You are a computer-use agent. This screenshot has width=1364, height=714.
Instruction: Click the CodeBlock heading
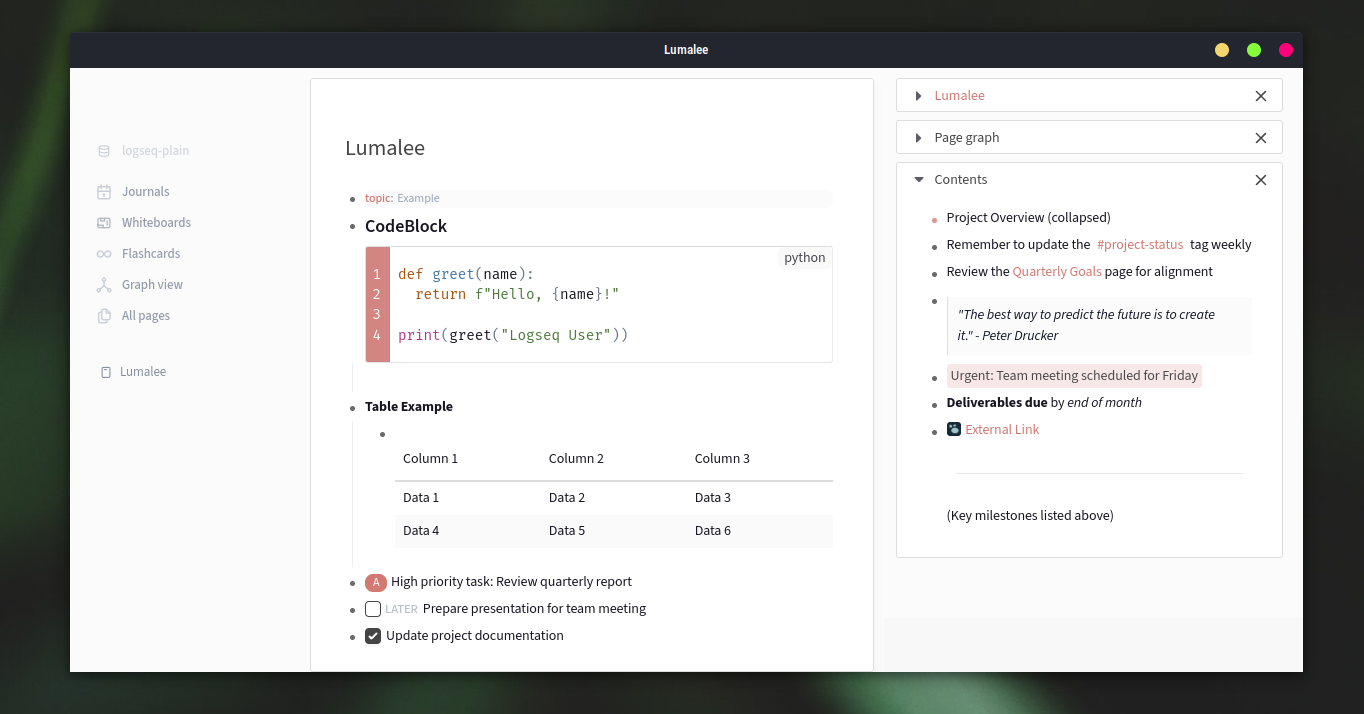pos(406,226)
